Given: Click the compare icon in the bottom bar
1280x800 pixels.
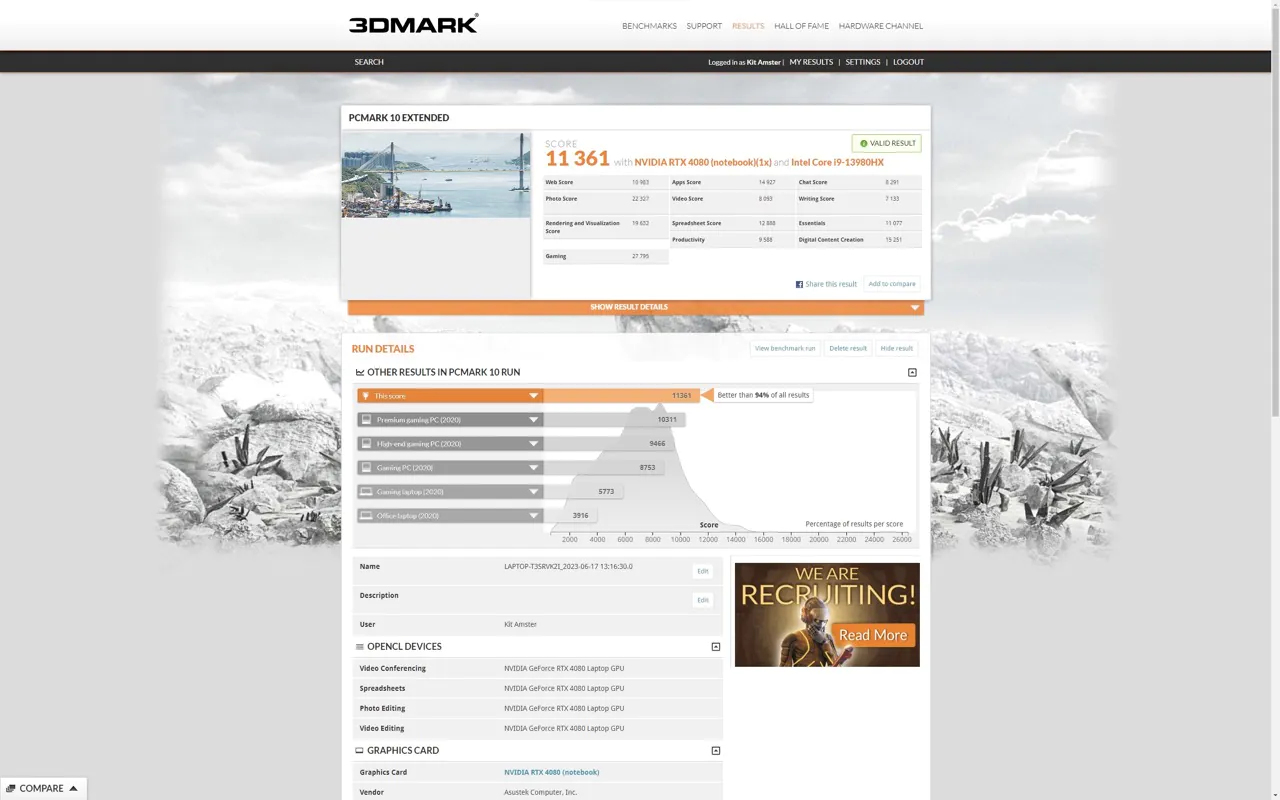Looking at the screenshot, I should tap(11, 789).
